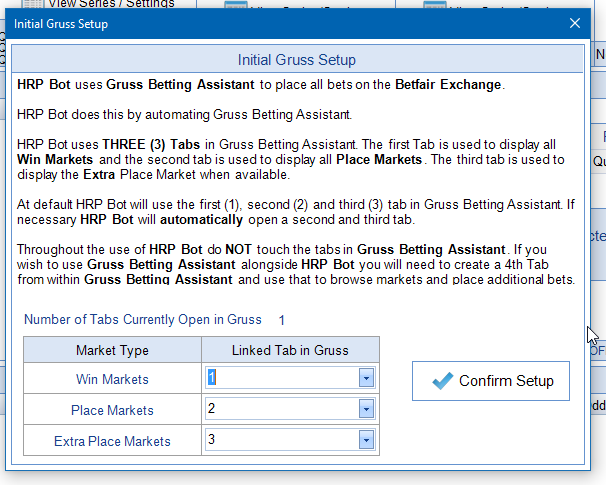Open the Win Markets linked tab dropdown
The image size is (606, 485).
(366, 378)
